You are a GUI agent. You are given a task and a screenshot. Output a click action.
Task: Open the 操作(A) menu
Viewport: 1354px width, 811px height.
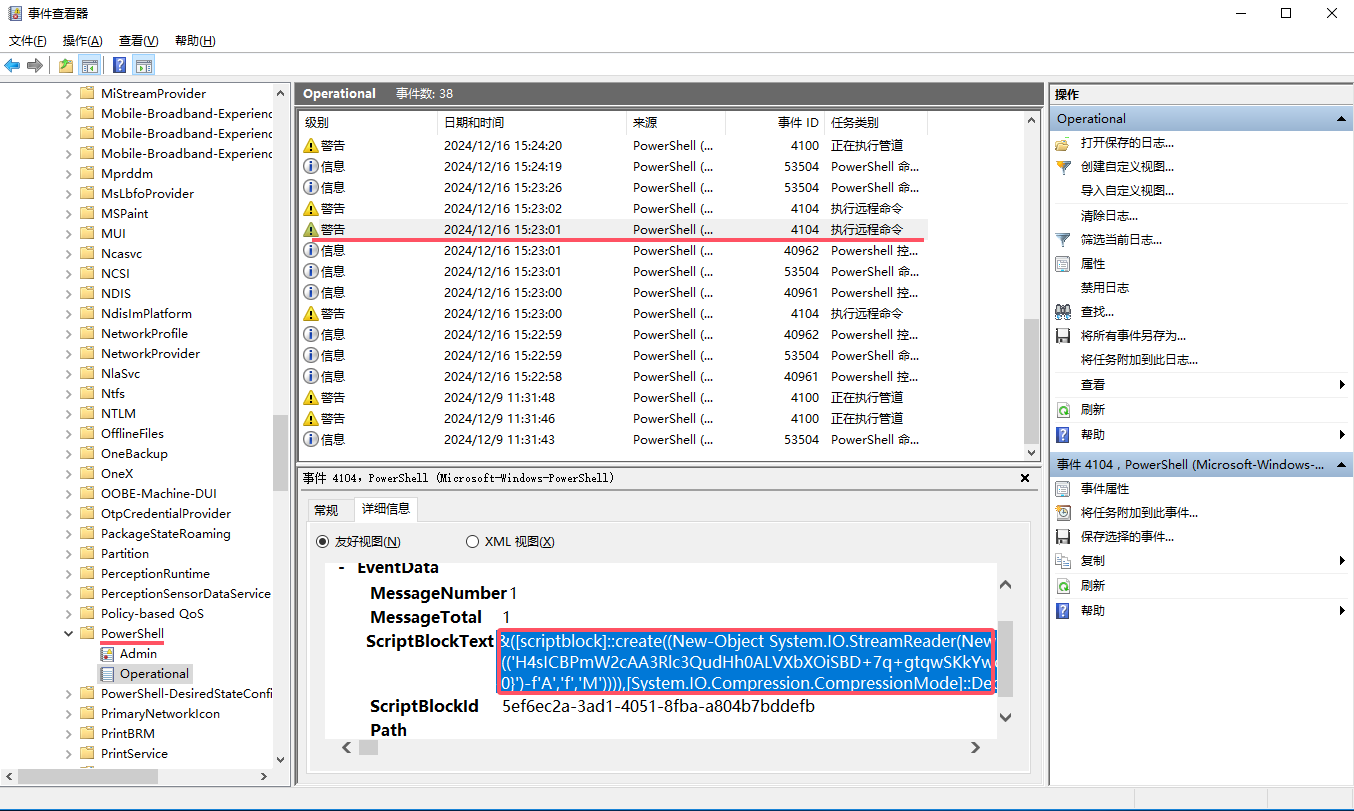pos(82,41)
